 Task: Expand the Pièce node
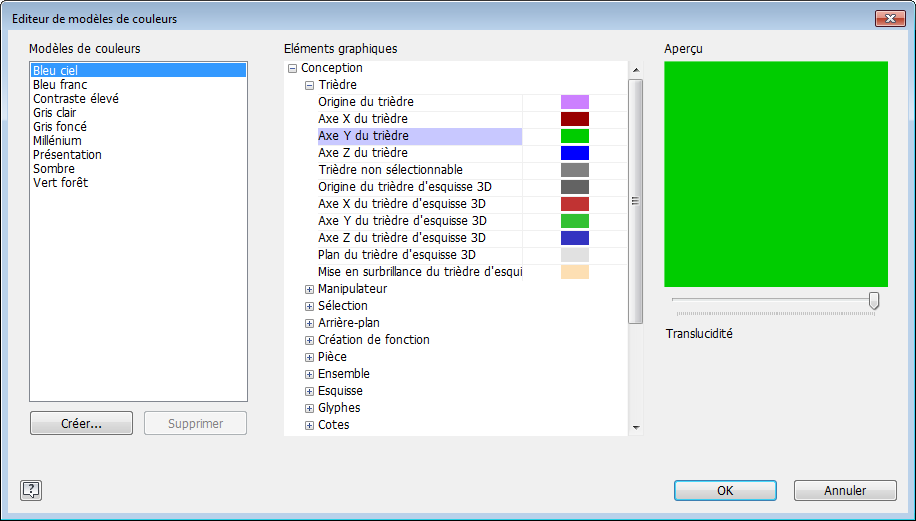tap(310, 357)
